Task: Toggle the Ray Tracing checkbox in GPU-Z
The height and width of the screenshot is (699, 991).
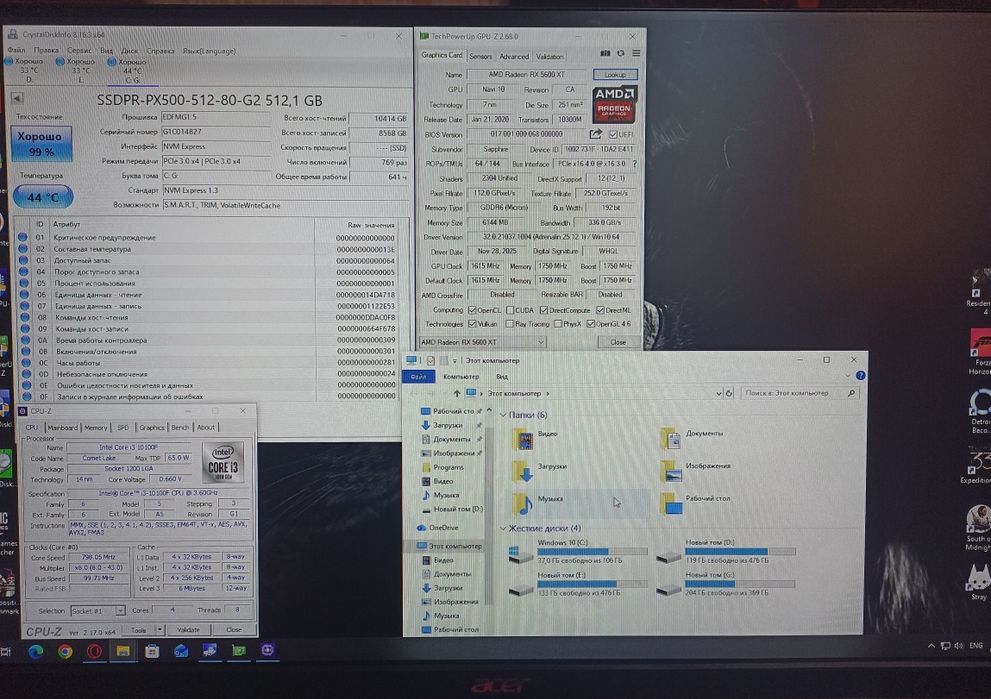Action: tap(509, 324)
